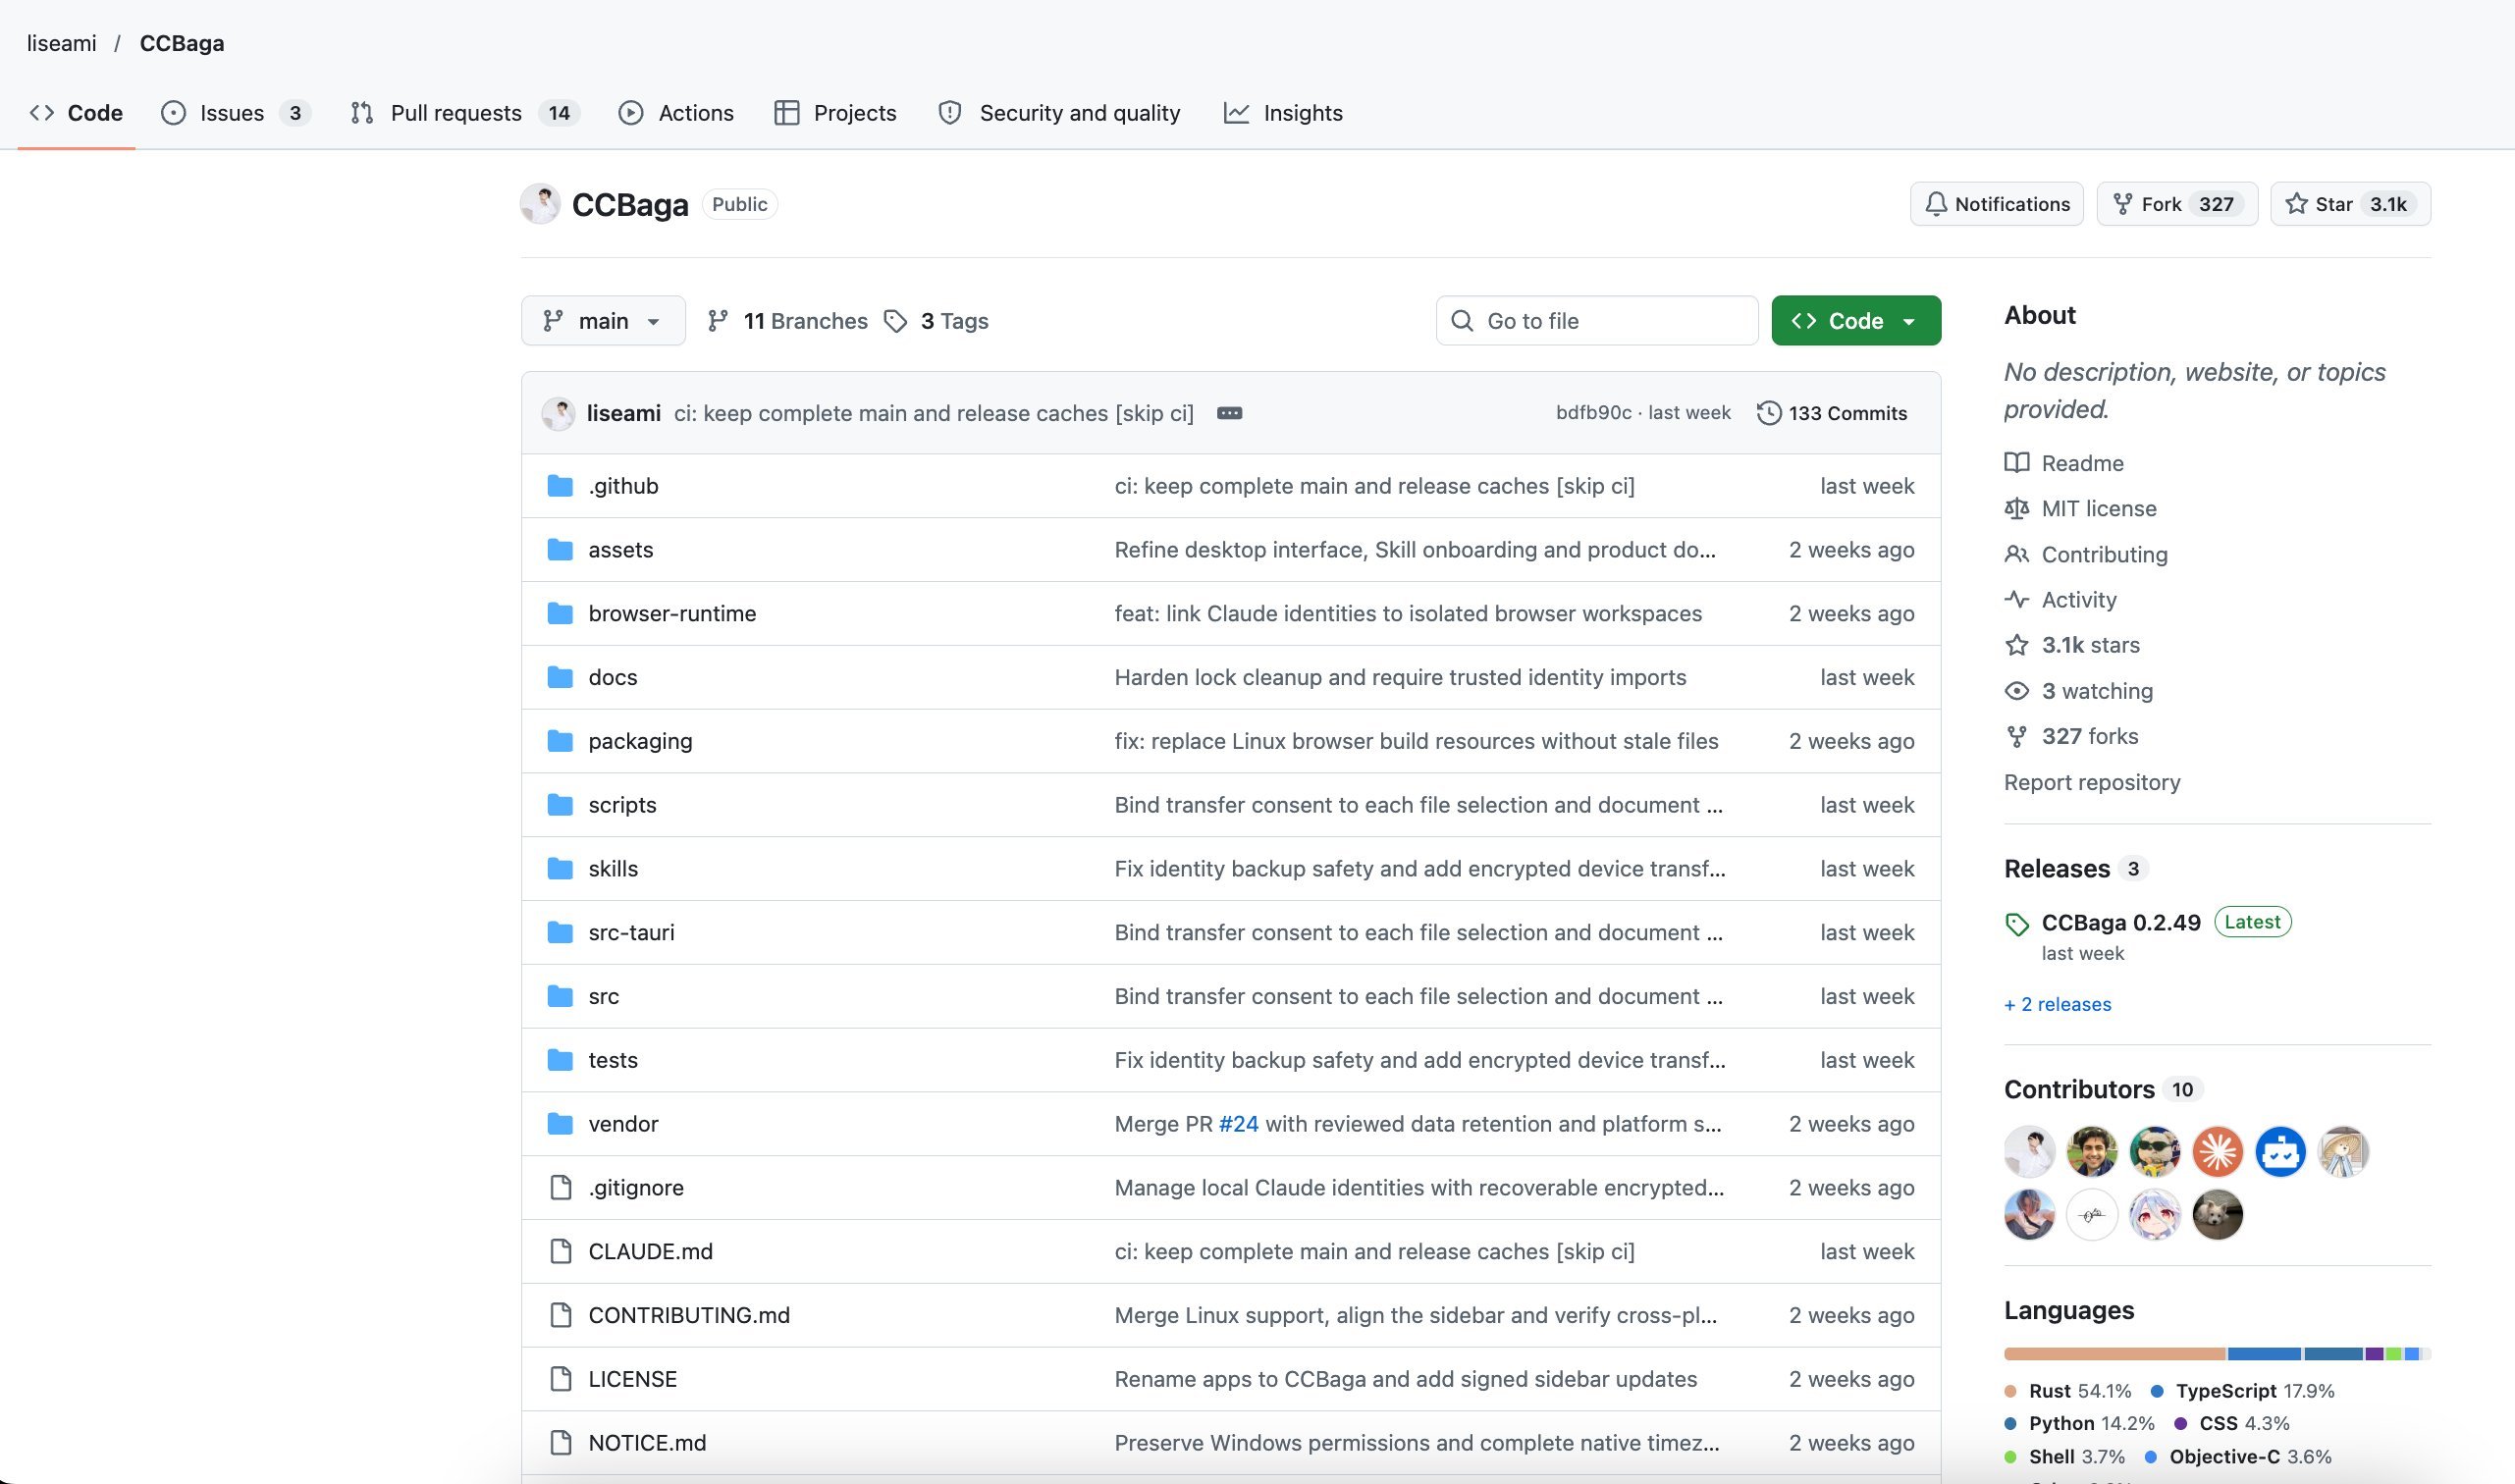Click the commit history clock icon
The width and height of the screenshot is (2515, 1484).
pos(1769,413)
